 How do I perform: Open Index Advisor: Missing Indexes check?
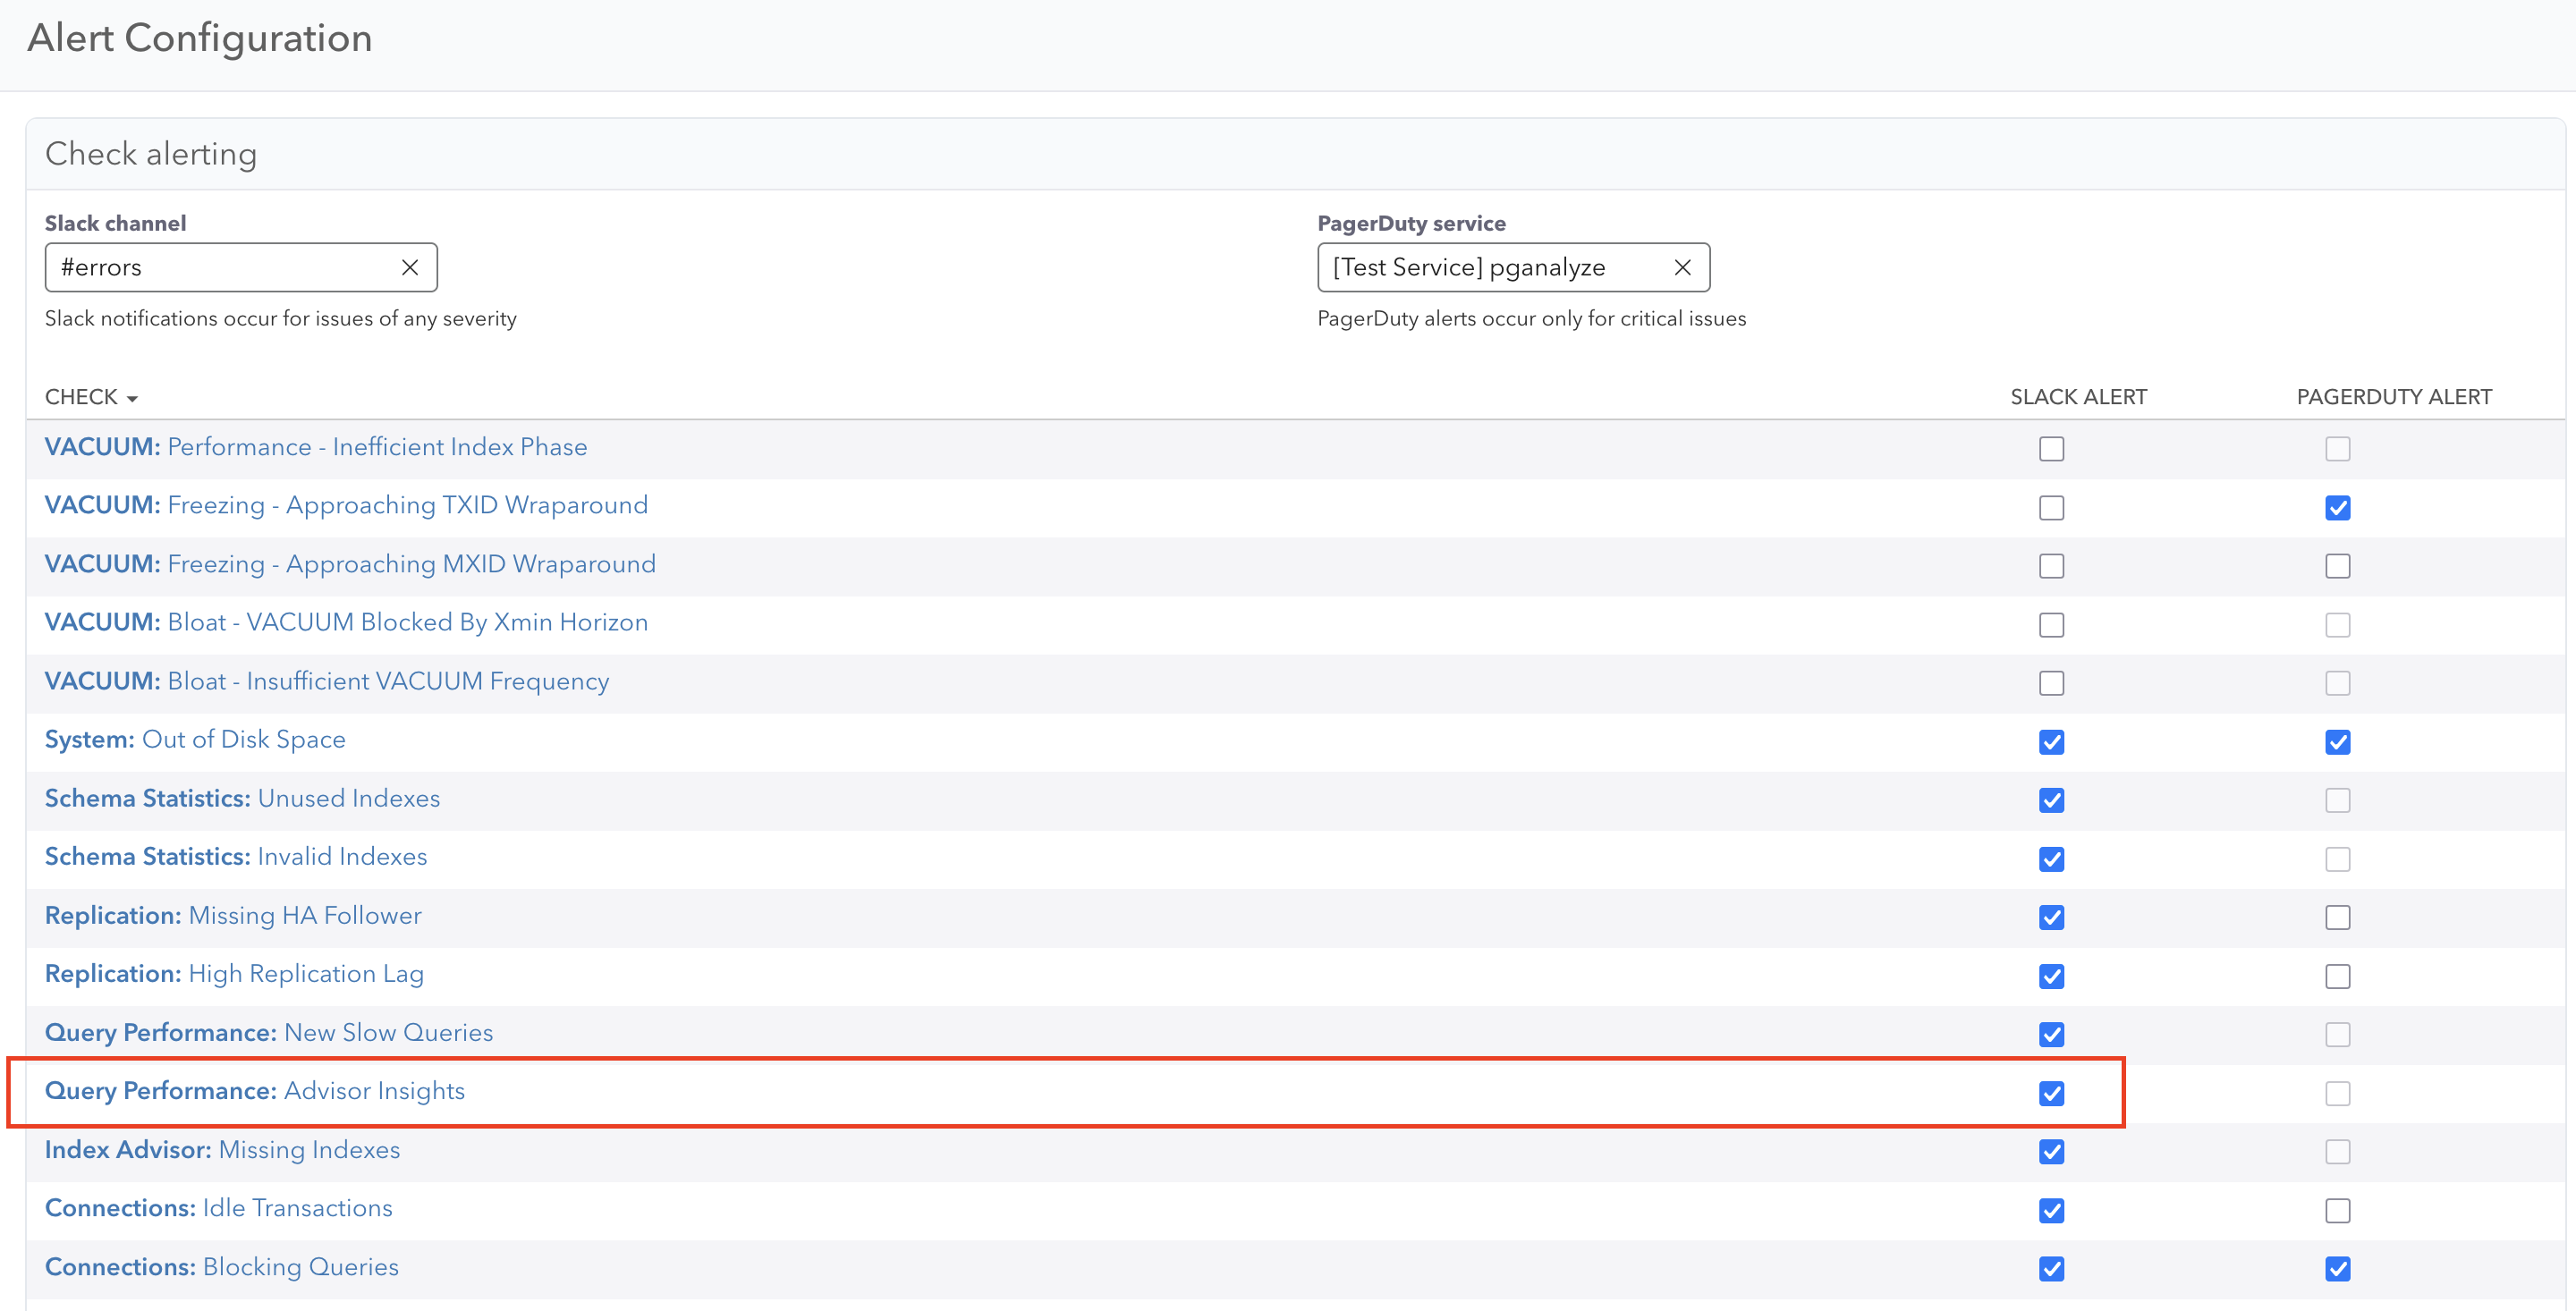222,1149
